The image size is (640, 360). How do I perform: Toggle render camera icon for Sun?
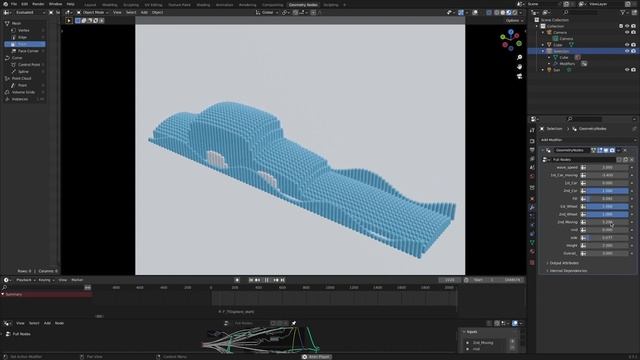(633, 70)
